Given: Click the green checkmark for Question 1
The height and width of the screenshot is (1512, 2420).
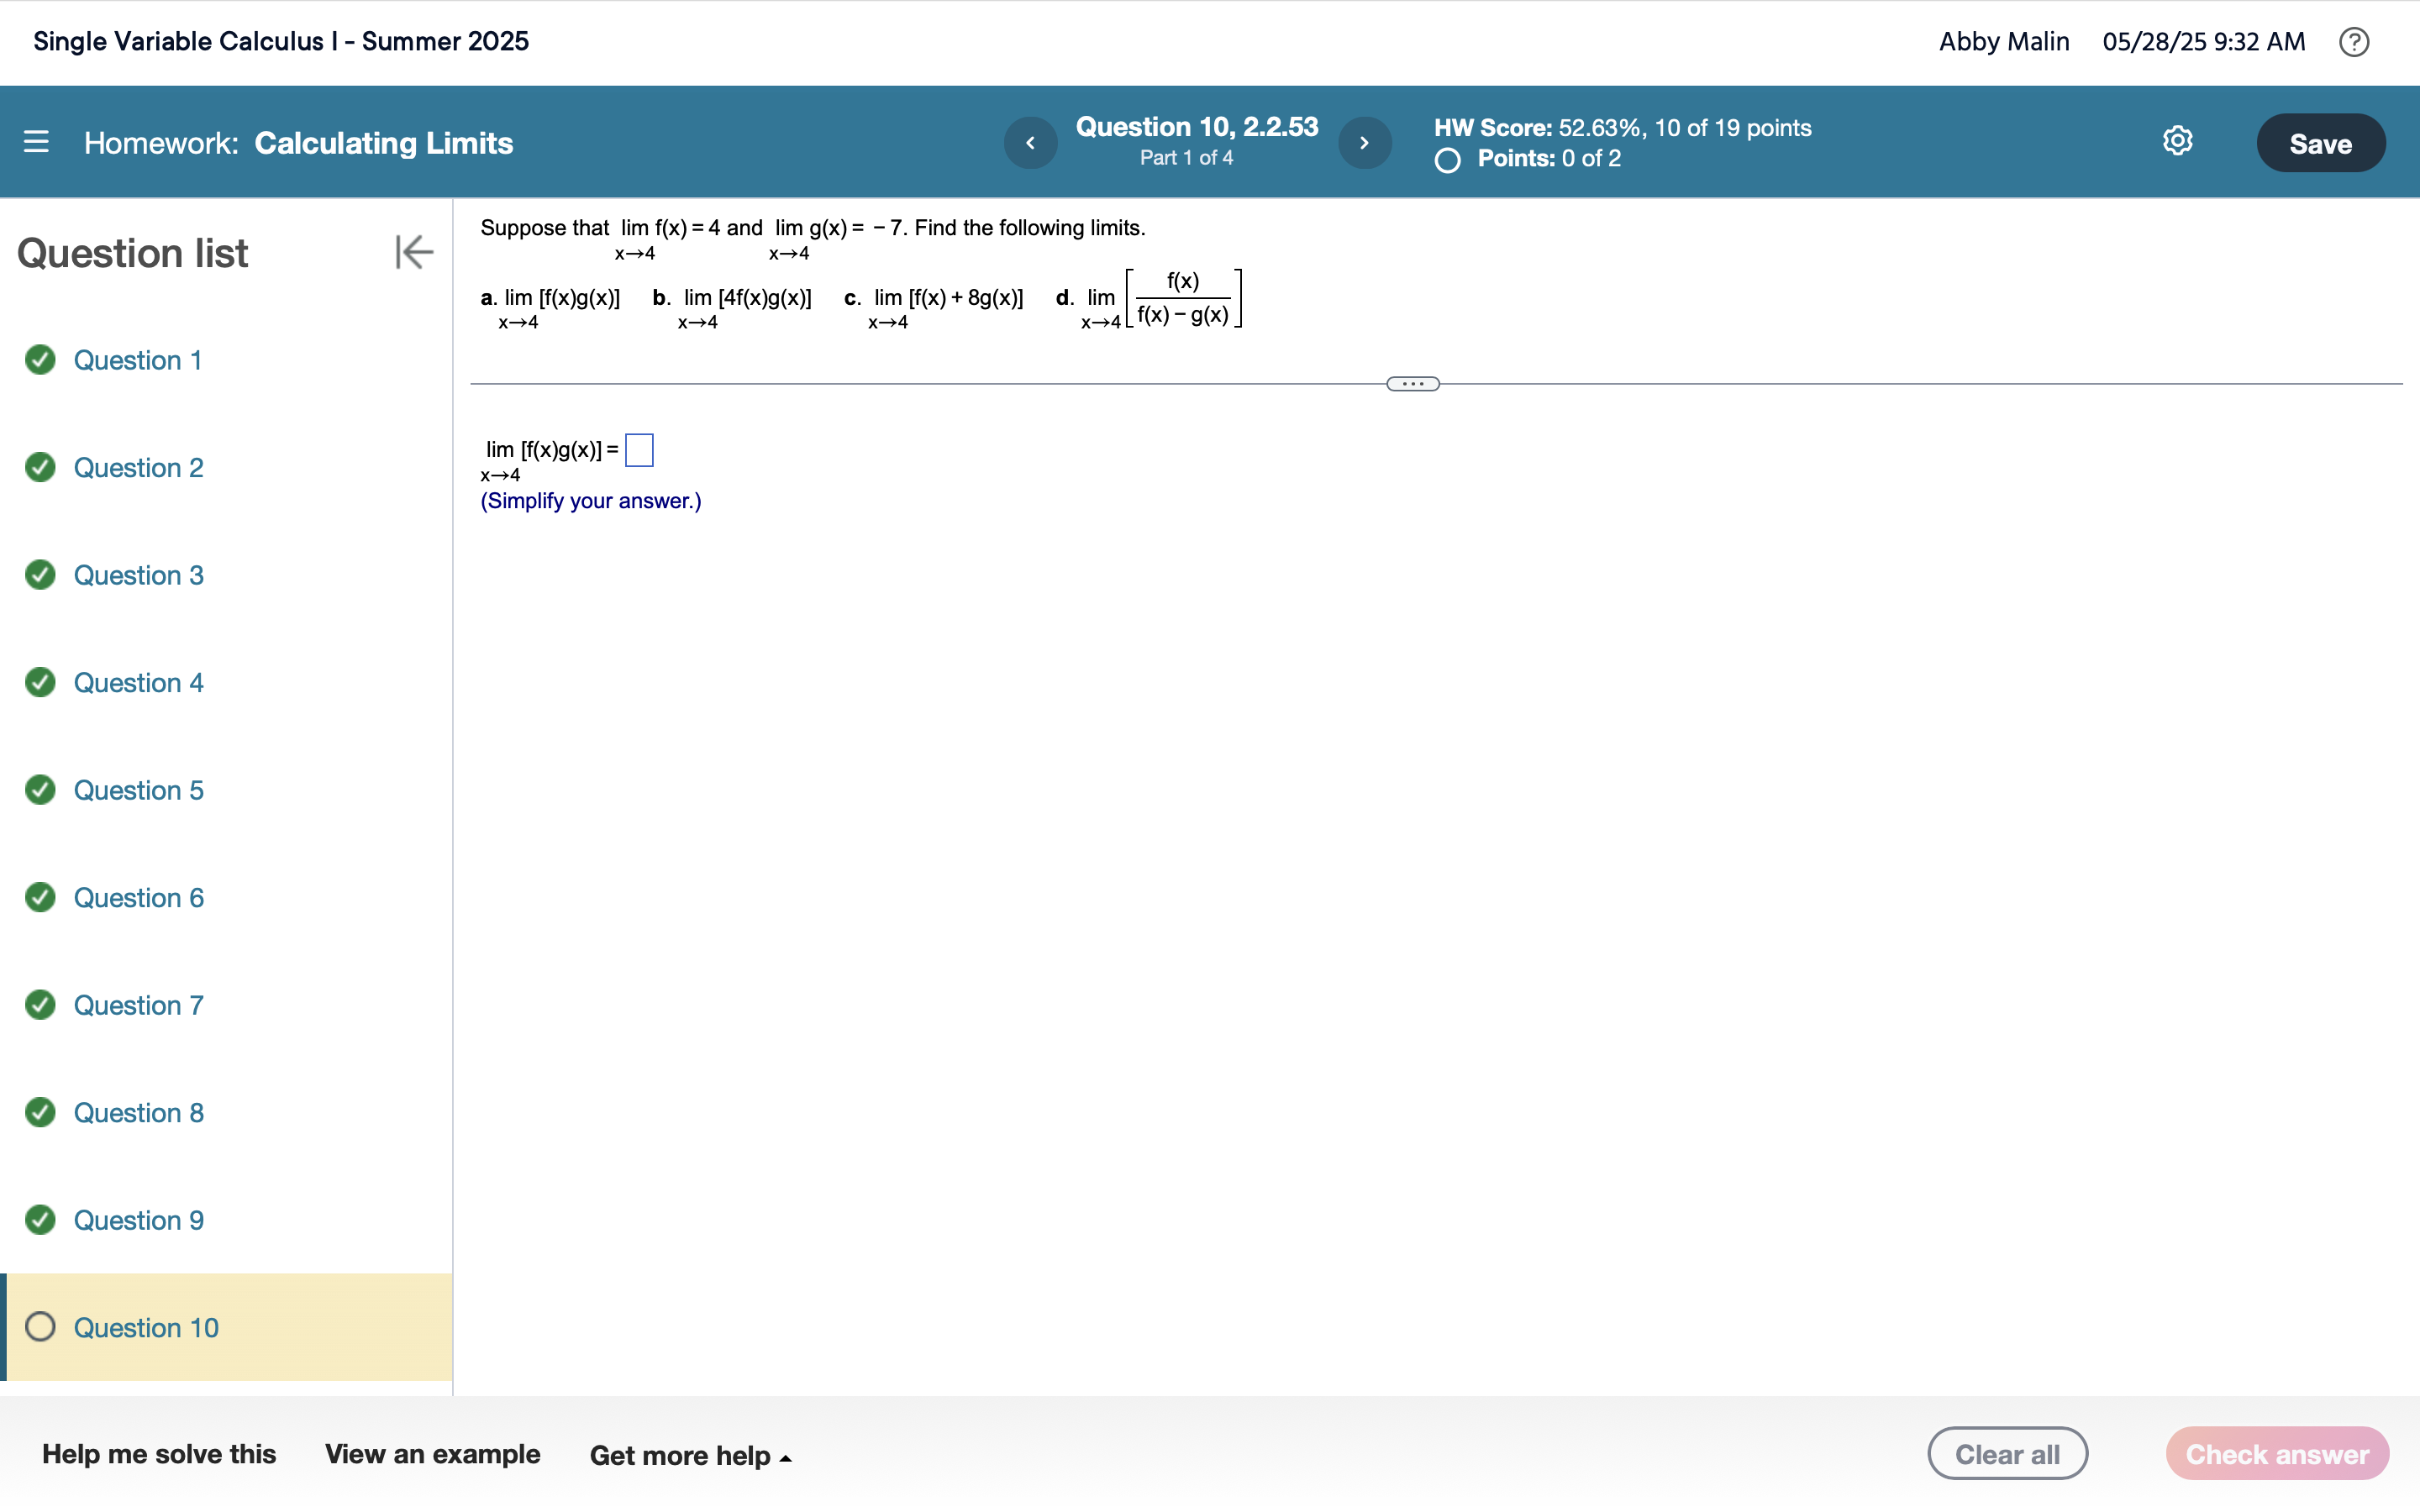Looking at the screenshot, I should 40,360.
